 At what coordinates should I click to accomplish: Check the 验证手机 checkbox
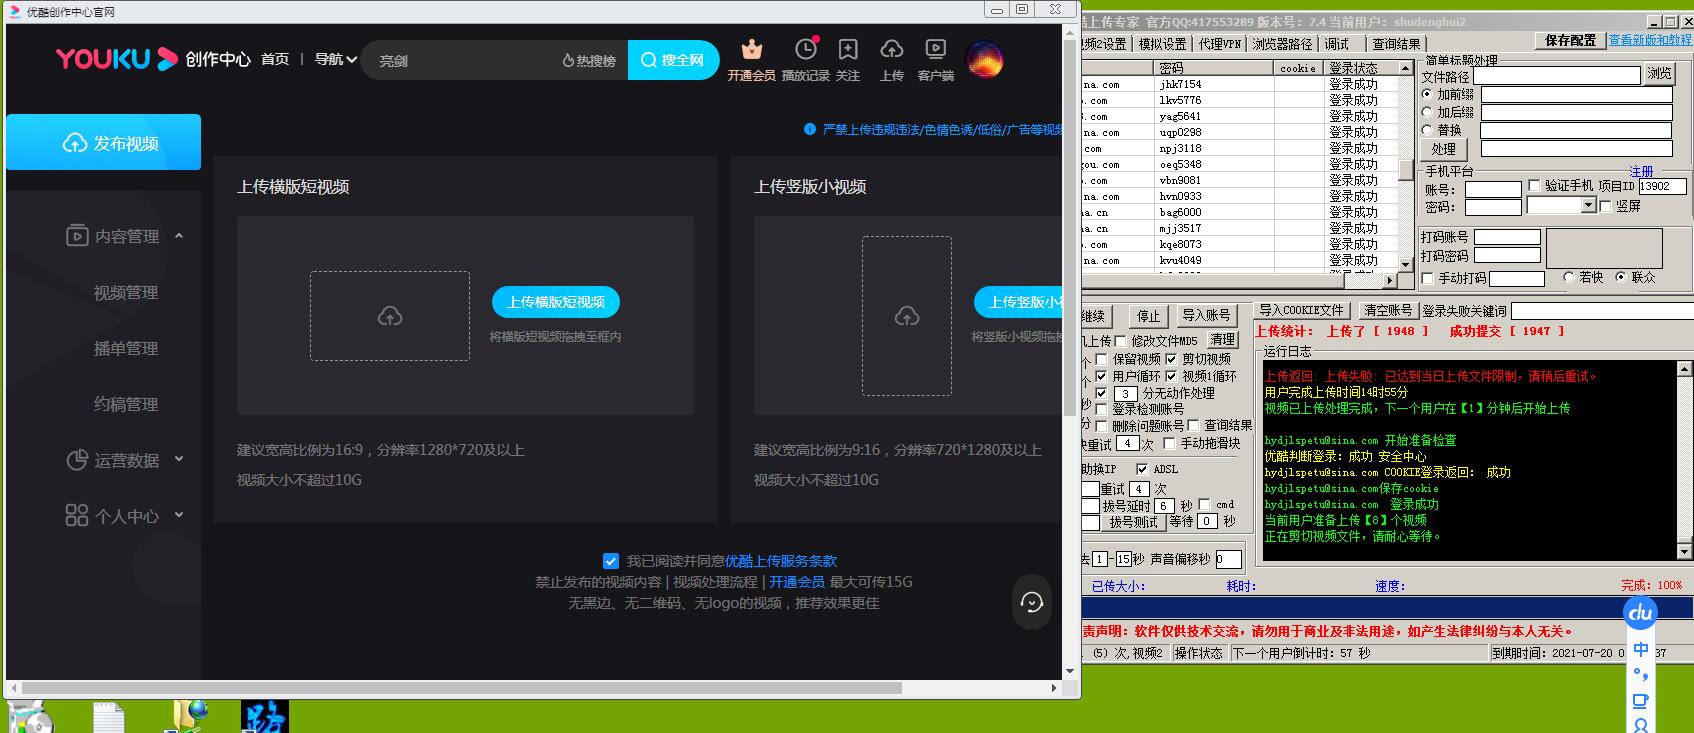point(1534,185)
